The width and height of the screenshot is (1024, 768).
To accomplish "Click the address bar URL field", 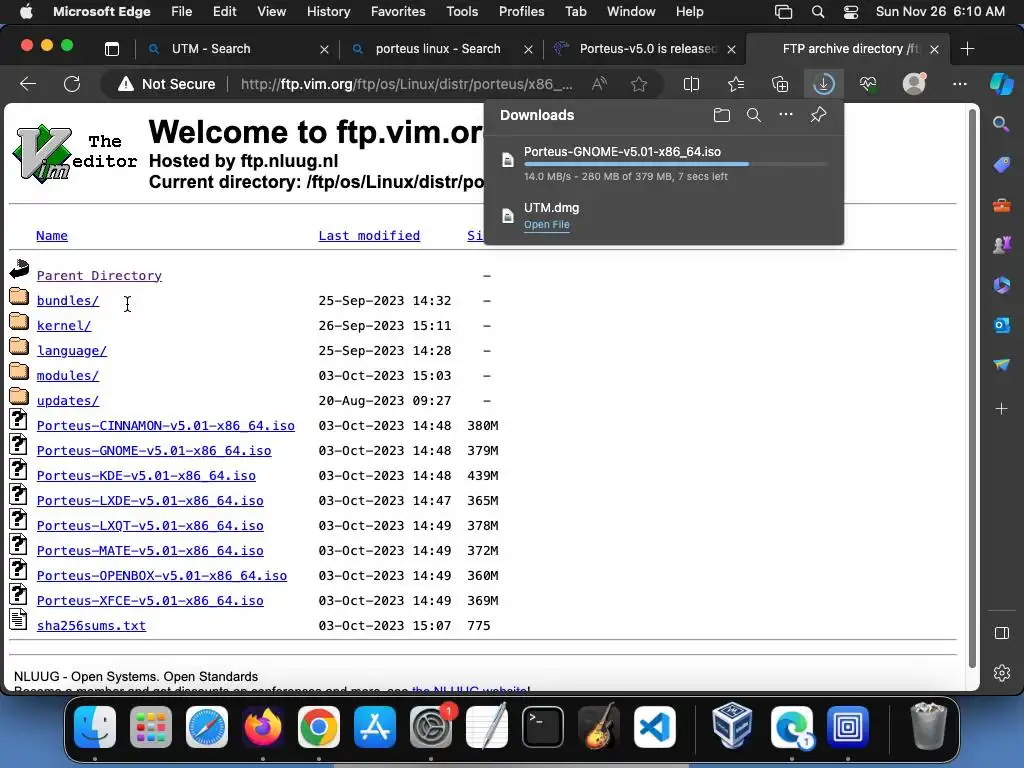I will [x=406, y=84].
